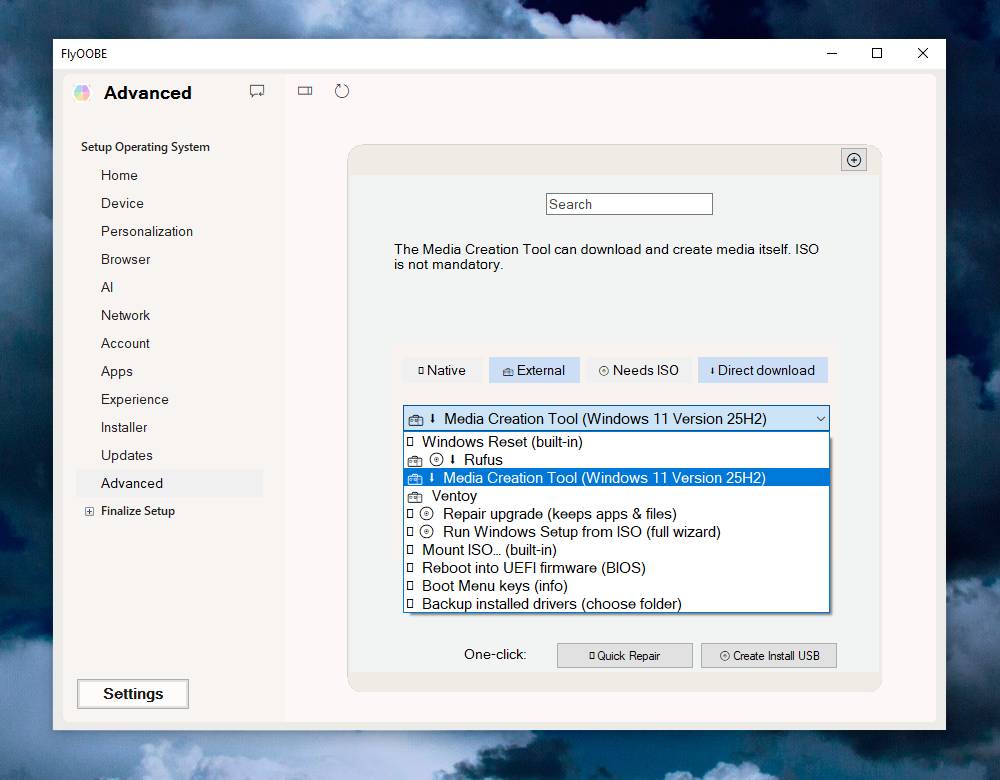Expand the Finalize Setup tree node
1000x780 pixels.
pyautogui.click(x=89, y=511)
